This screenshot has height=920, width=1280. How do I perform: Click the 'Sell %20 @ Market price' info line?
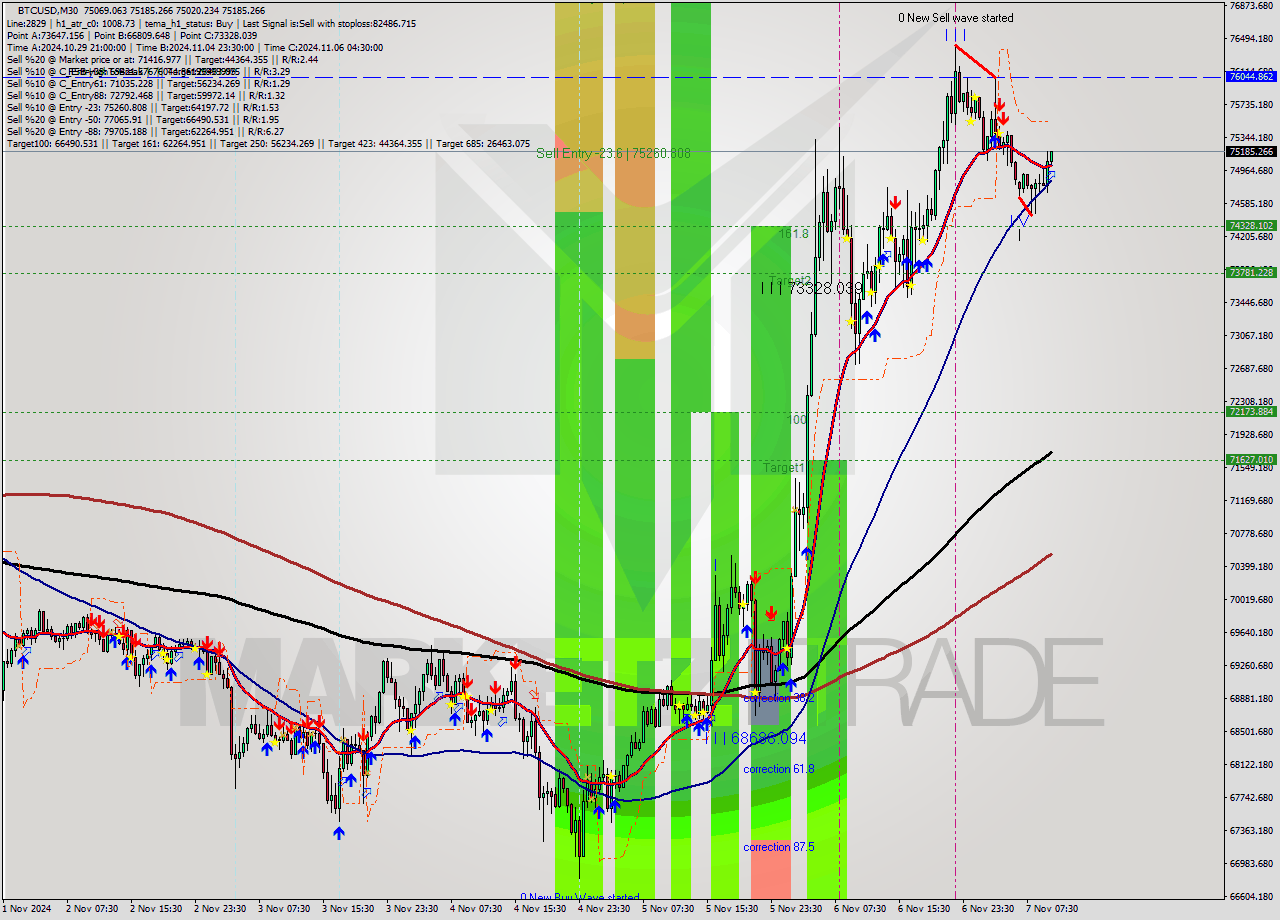click(162, 60)
